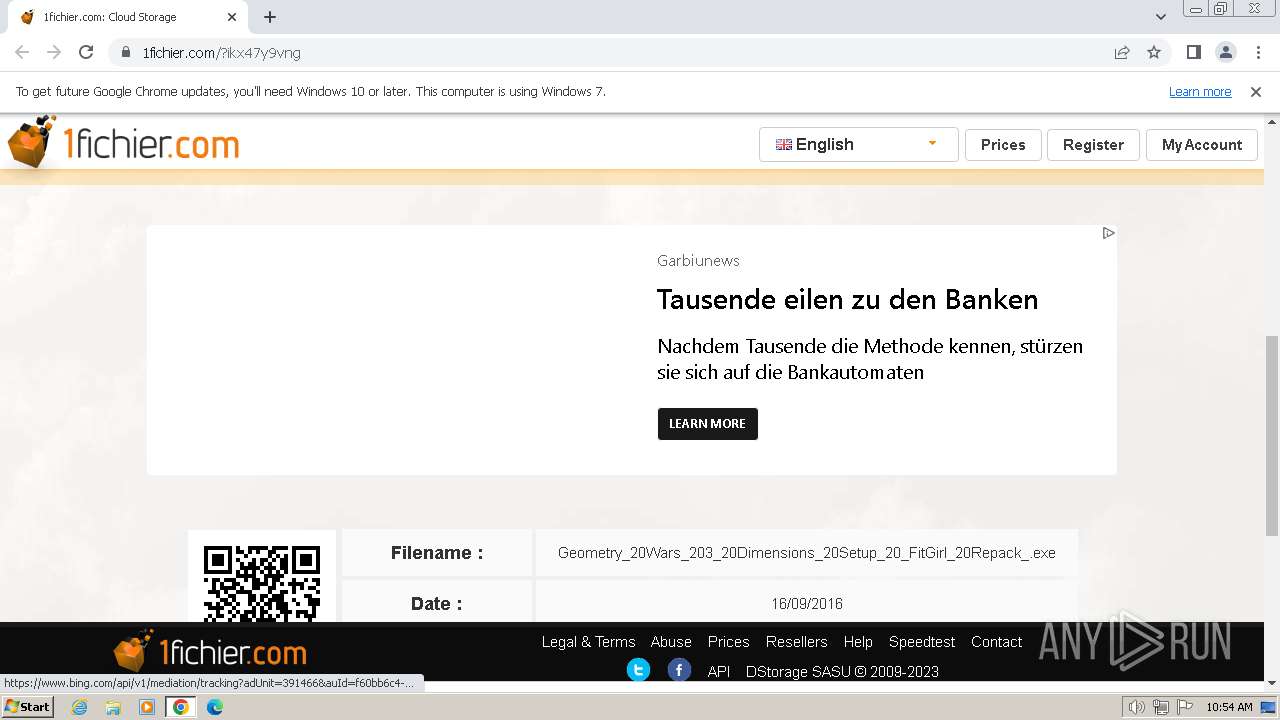Image resolution: width=1280 pixels, height=720 pixels.
Task: Click the Twitter icon in footer
Action: (638, 670)
